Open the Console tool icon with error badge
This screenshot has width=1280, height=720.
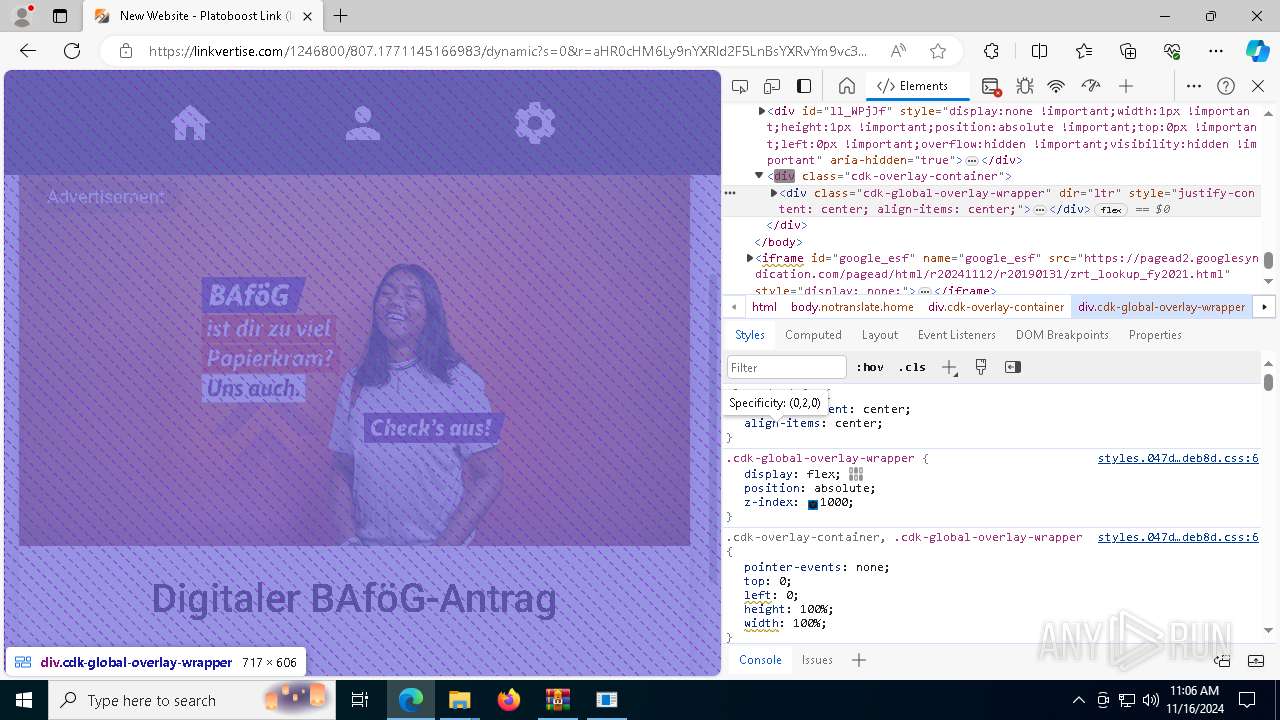tap(991, 86)
